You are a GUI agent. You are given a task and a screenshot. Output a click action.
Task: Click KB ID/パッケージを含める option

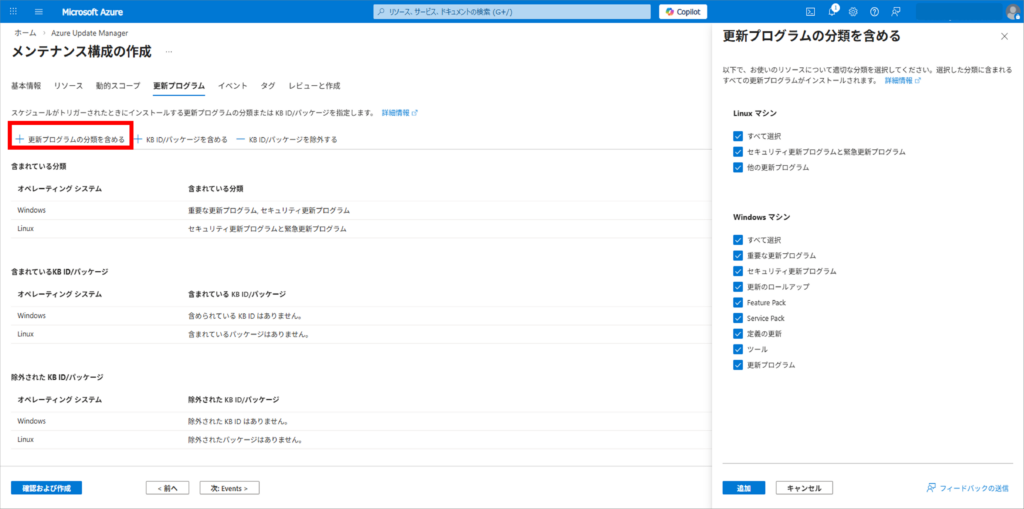tap(181, 139)
